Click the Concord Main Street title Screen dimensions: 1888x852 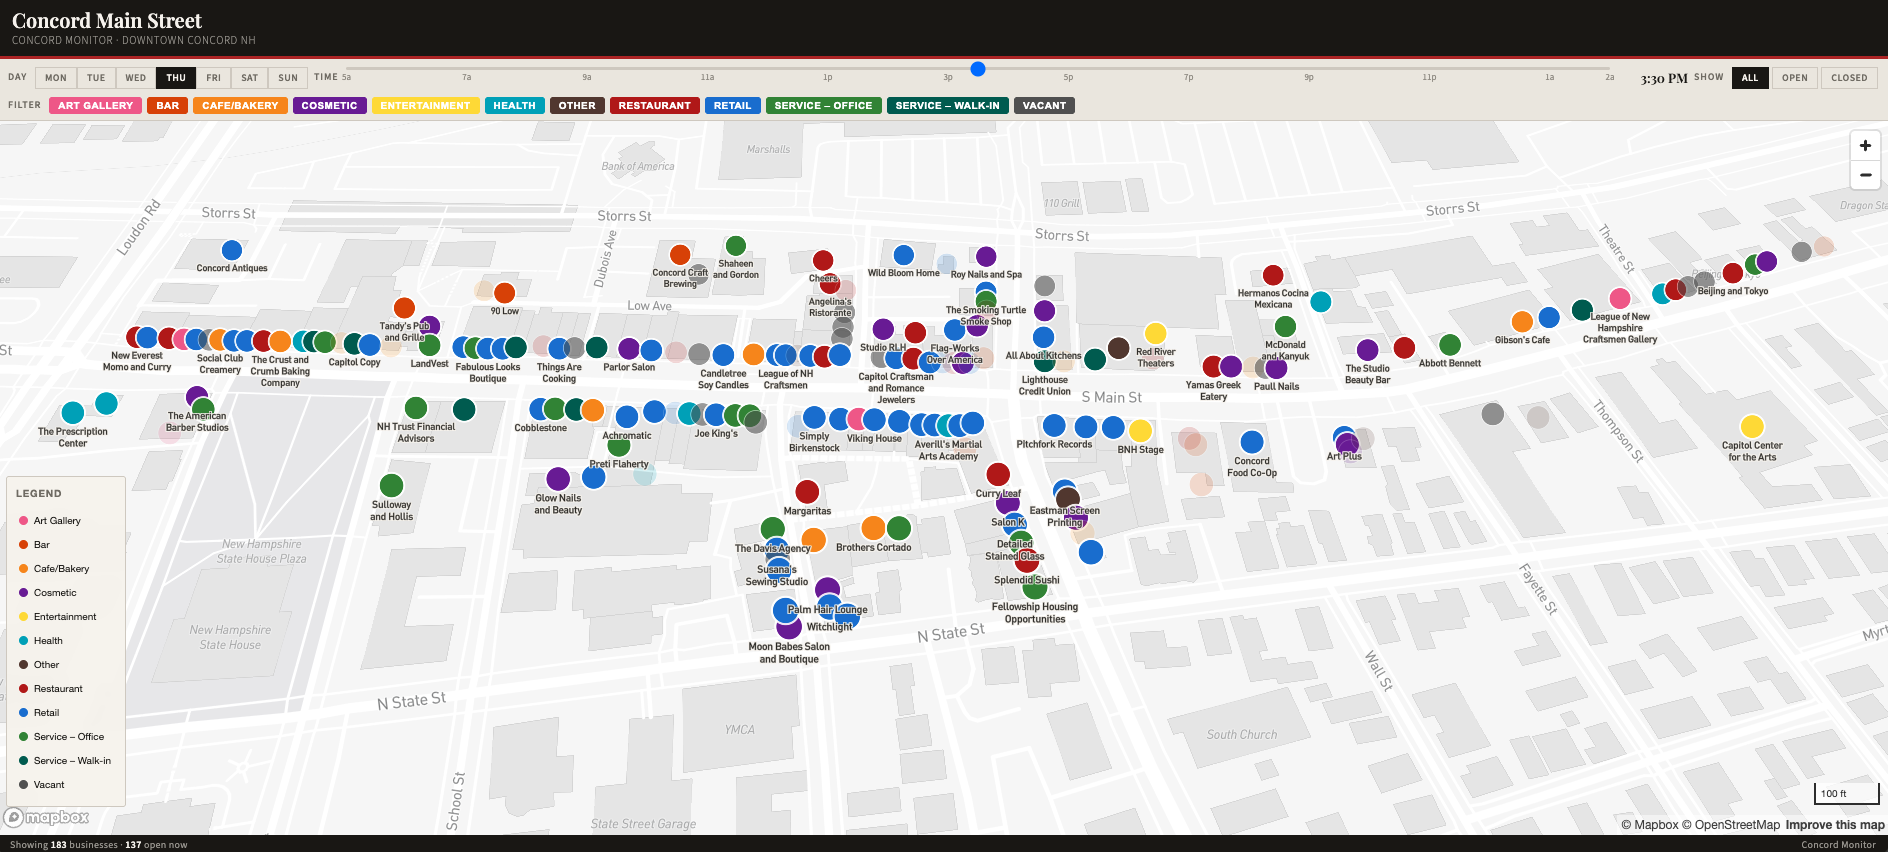coord(107,21)
